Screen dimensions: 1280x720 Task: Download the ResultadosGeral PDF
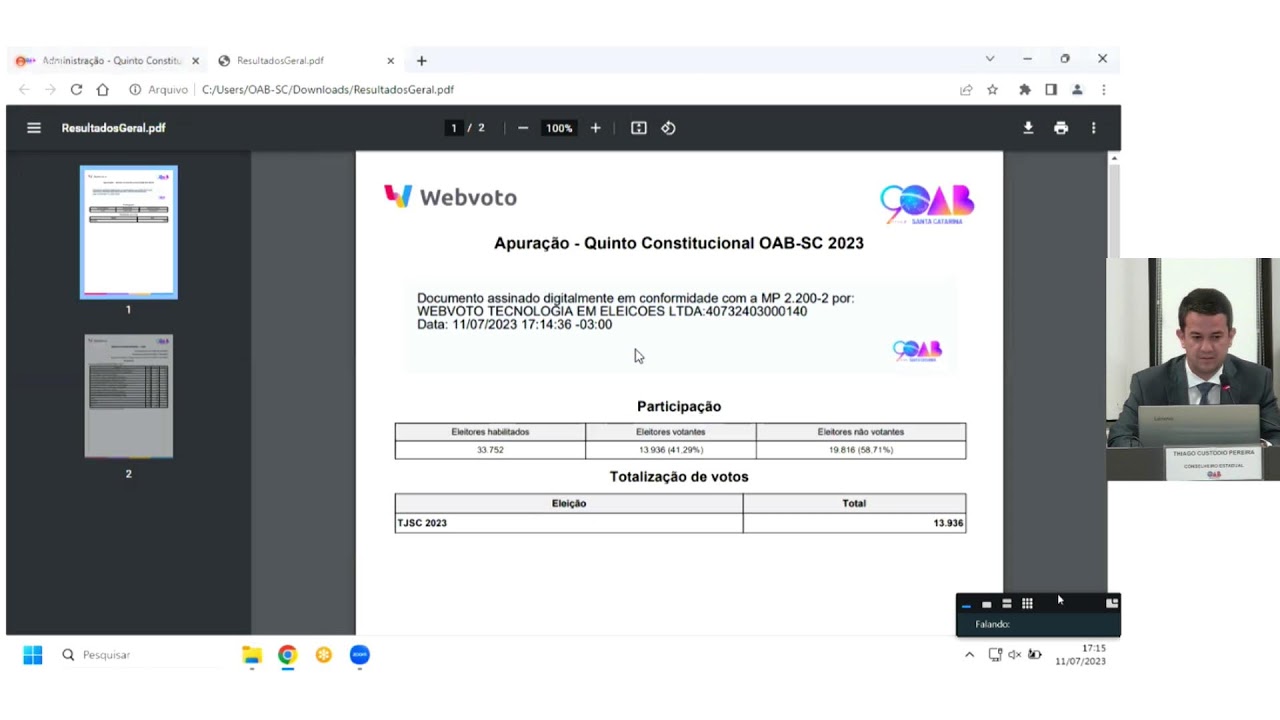1028,128
